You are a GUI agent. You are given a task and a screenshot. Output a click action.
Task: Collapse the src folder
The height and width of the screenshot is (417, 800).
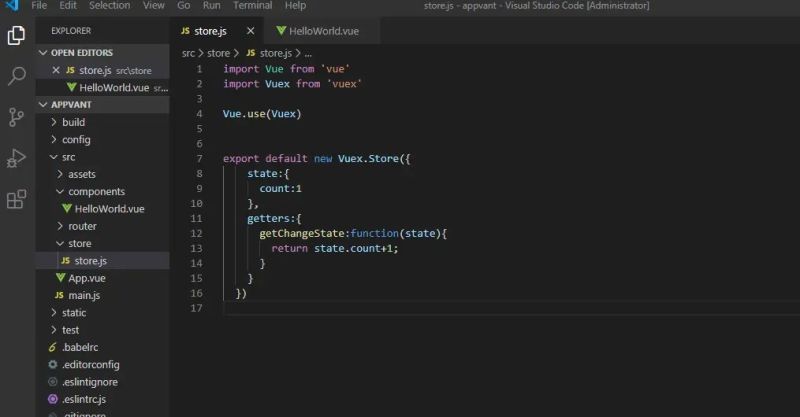(x=102, y=157)
